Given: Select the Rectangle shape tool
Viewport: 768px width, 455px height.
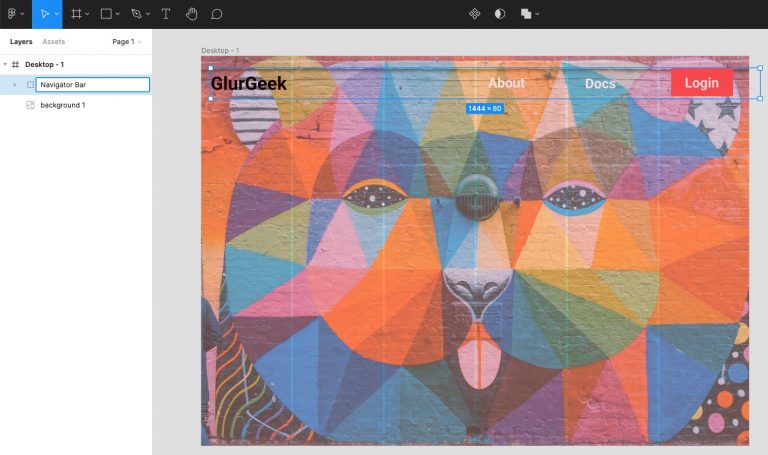Looking at the screenshot, I should tap(106, 14).
